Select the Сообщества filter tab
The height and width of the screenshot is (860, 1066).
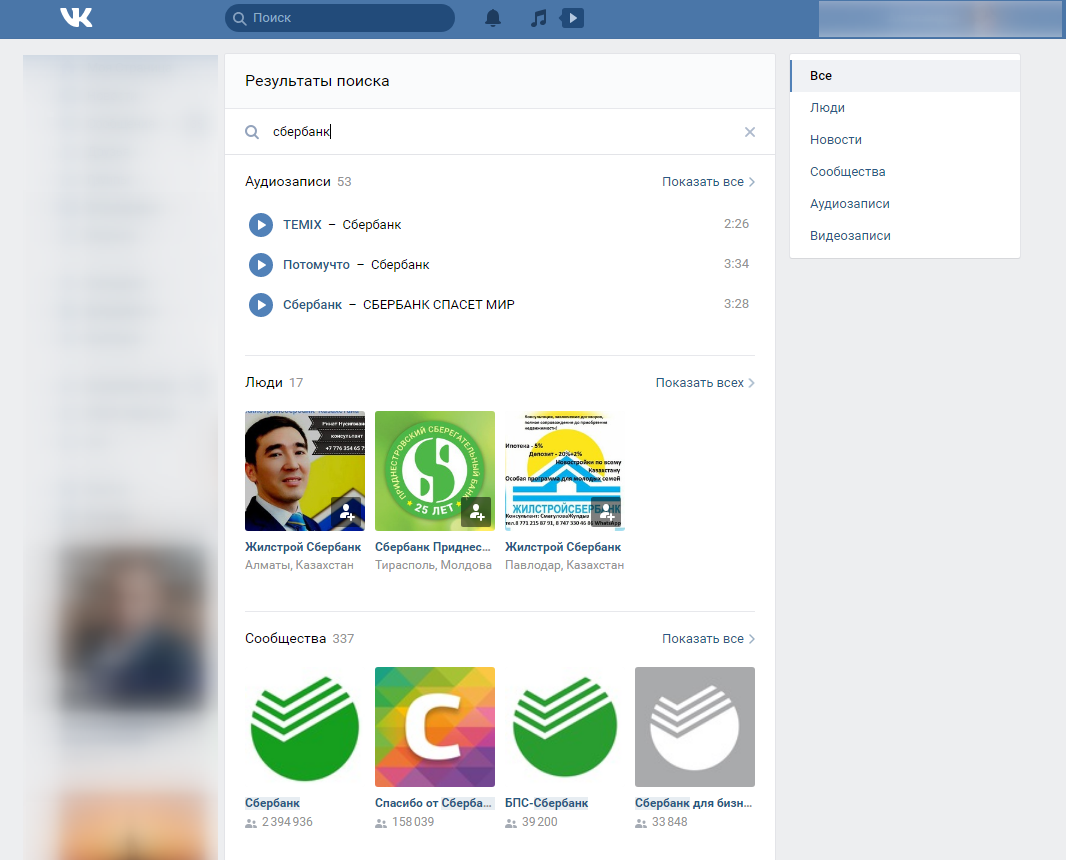pyautogui.click(x=905, y=171)
